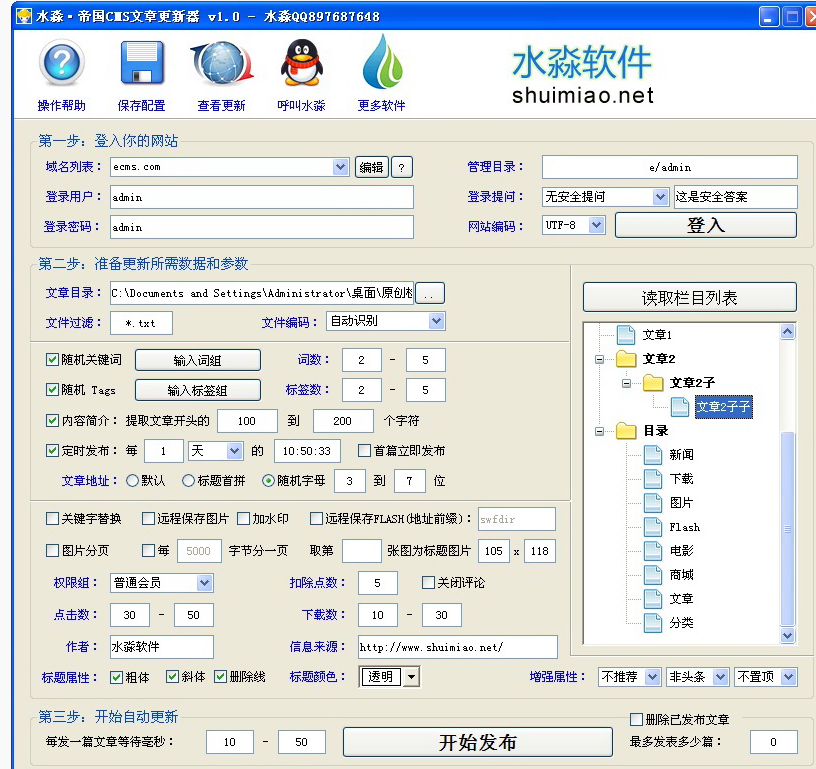The image size is (816, 769).
Task: Click the 电影 page icon
Action: (x=653, y=550)
